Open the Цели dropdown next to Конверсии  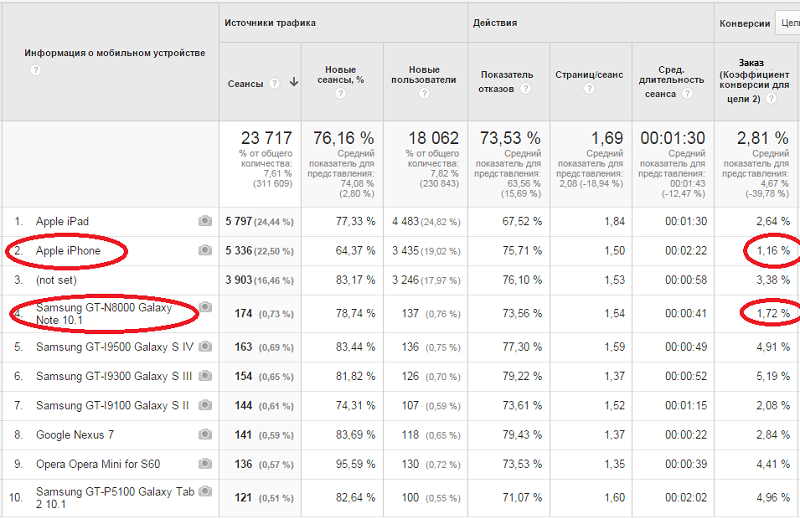pos(788,23)
